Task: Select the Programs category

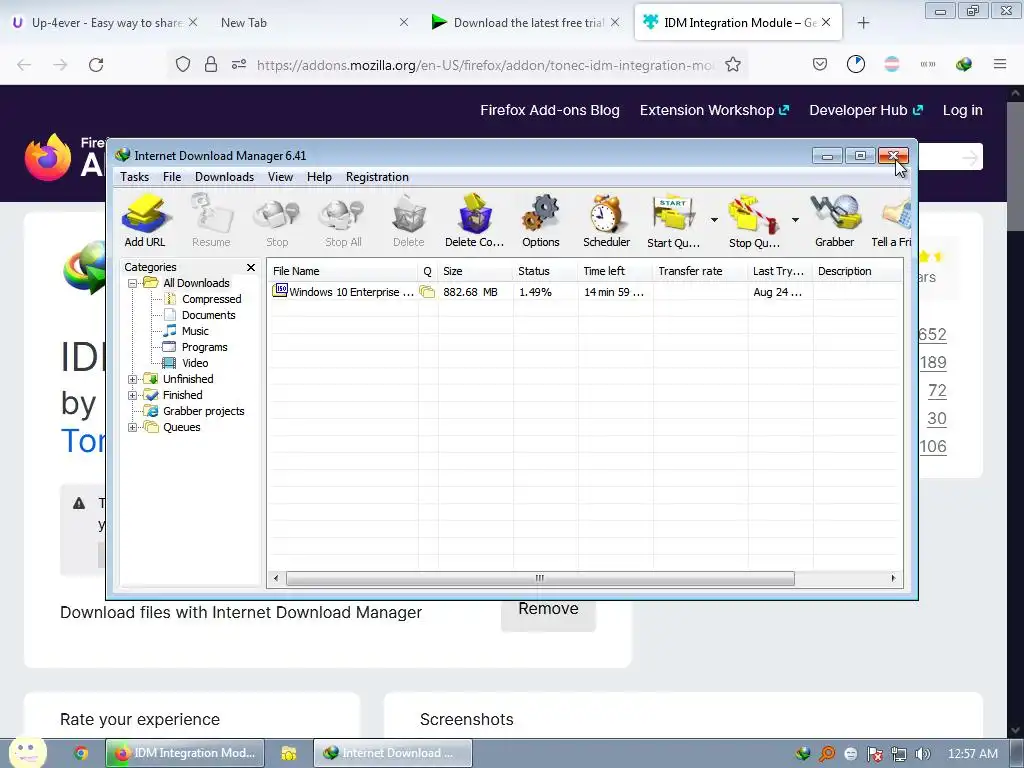Action: pyautogui.click(x=204, y=347)
